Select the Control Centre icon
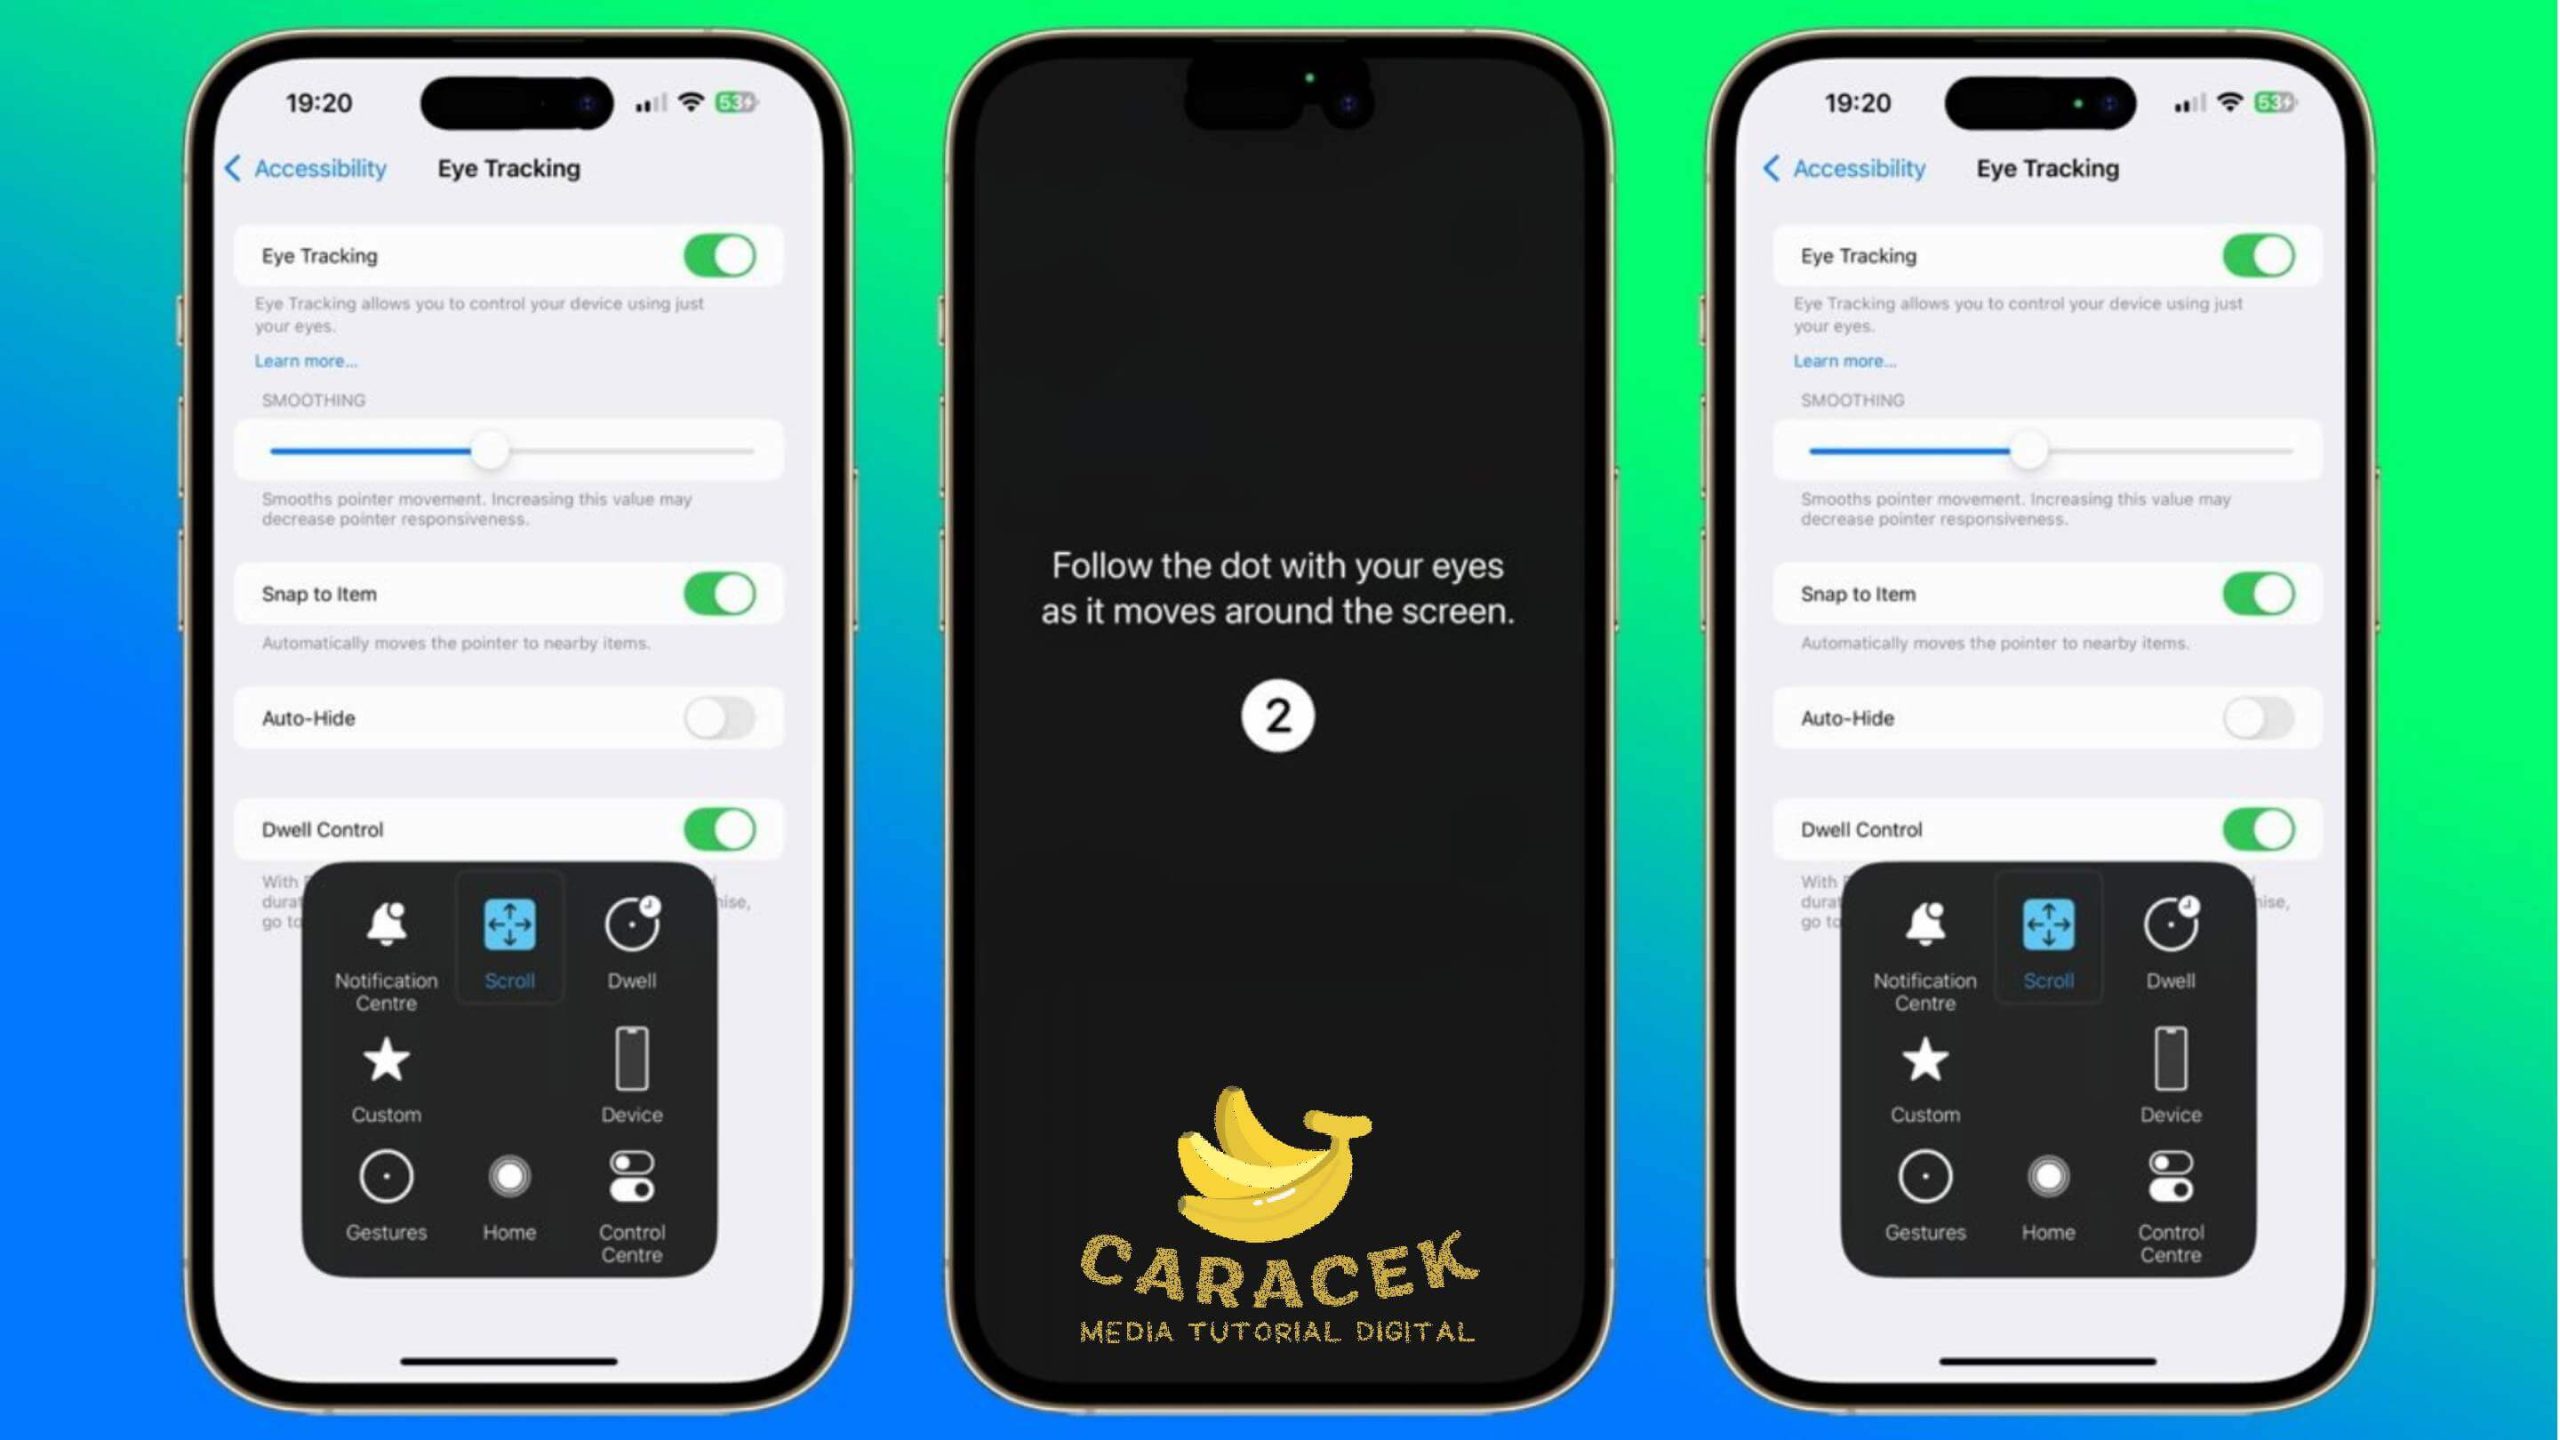 (x=631, y=1182)
